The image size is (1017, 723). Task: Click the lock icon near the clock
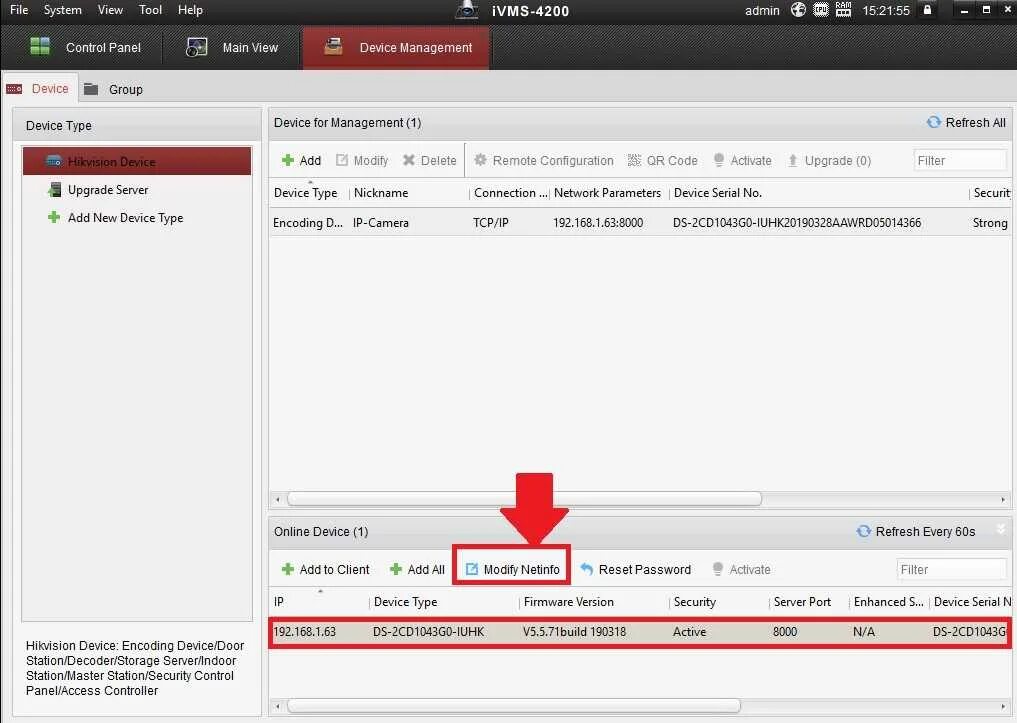(x=926, y=10)
